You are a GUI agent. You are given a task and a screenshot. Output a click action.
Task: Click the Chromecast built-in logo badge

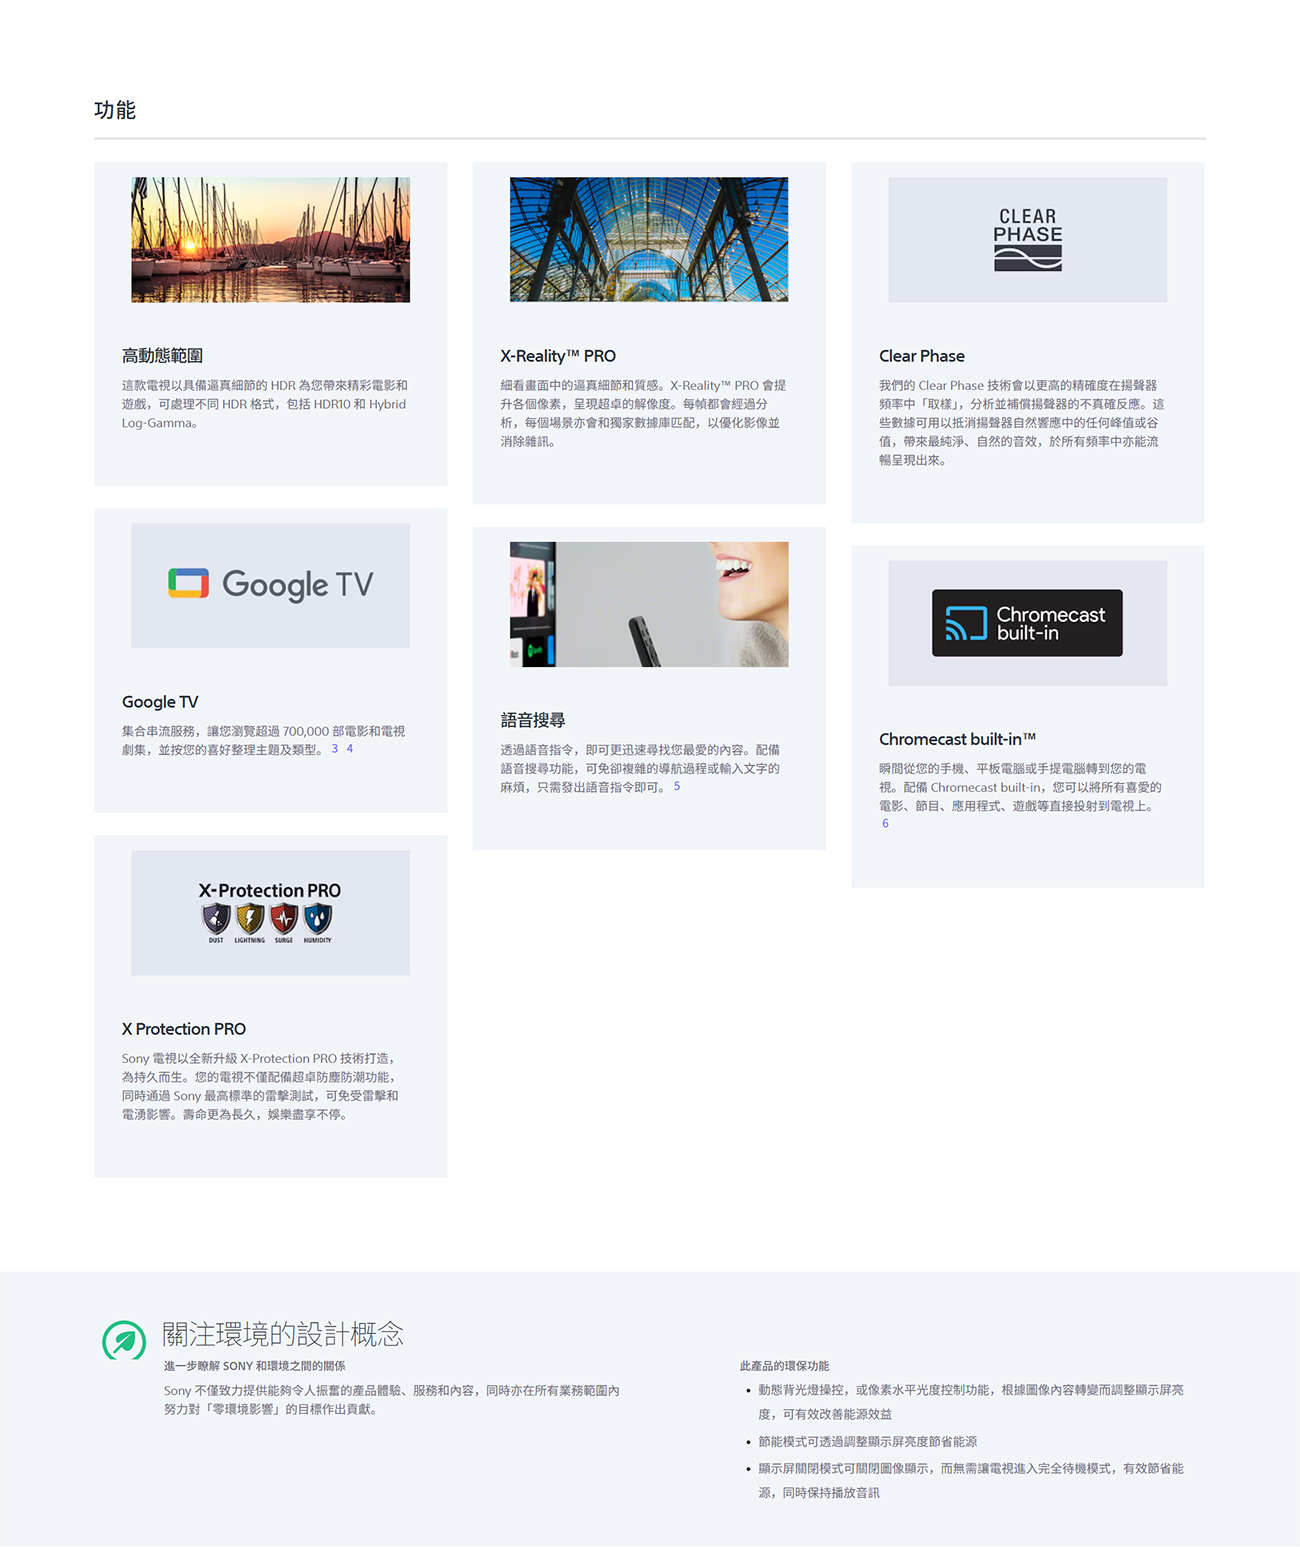coord(1027,623)
